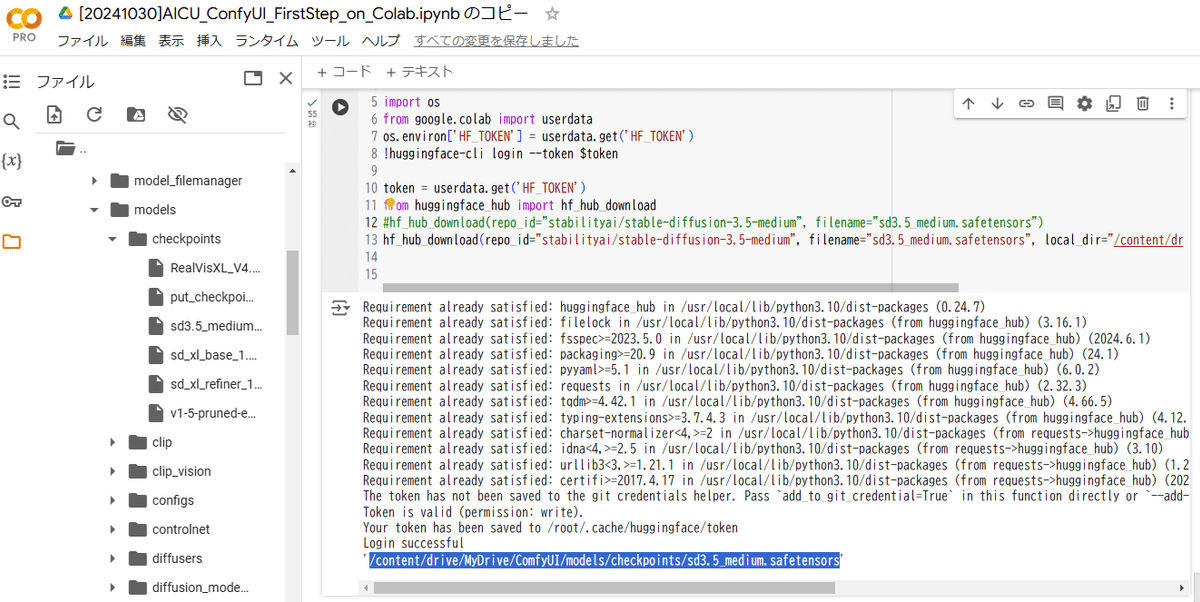This screenshot has width=1200, height=602.
Task: Open the ツール menu
Action: click(330, 41)
